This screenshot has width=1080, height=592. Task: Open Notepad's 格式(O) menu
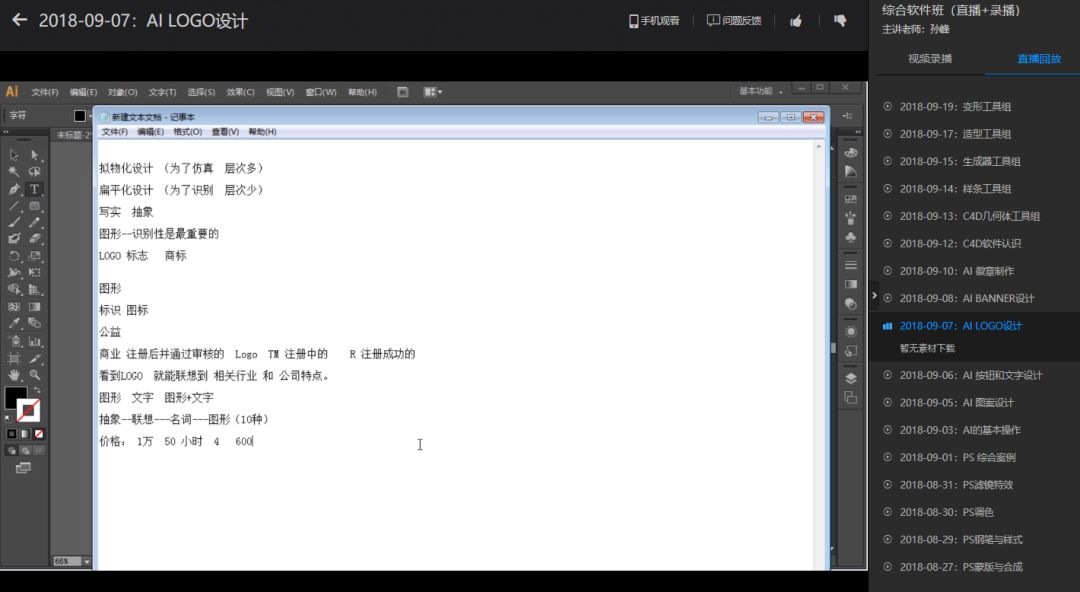tap(187, 132)
